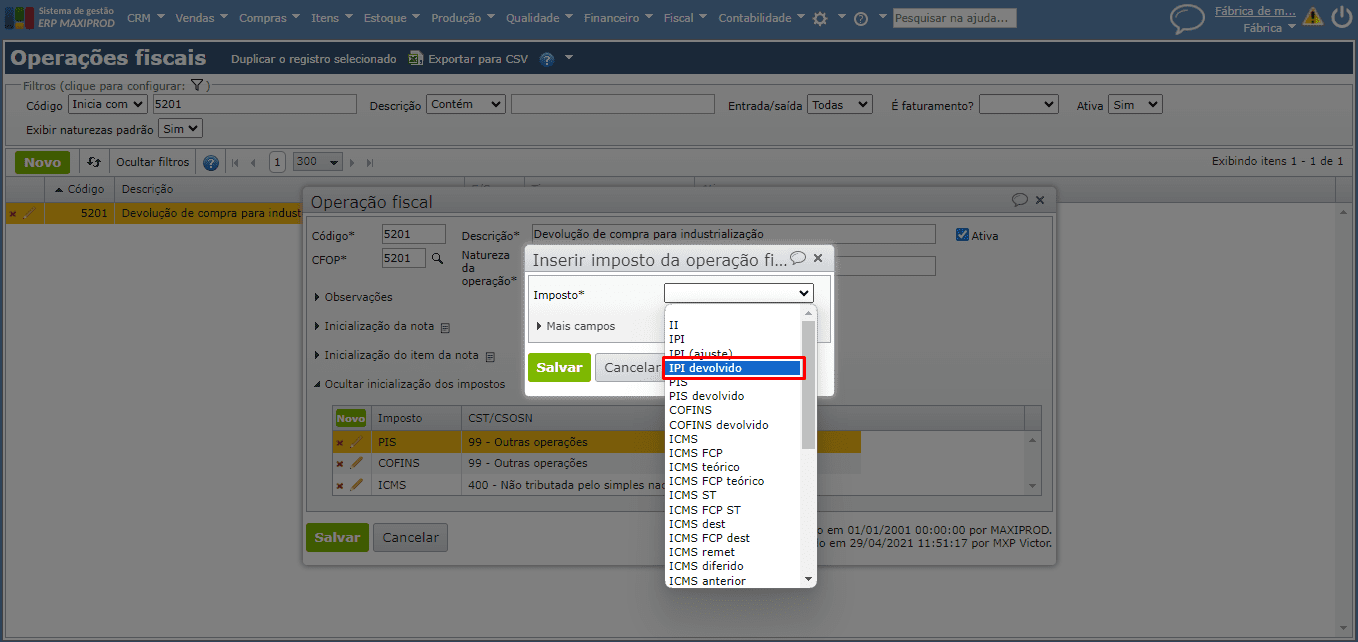Click Duplicar o registro selecionado

point(314,59)
